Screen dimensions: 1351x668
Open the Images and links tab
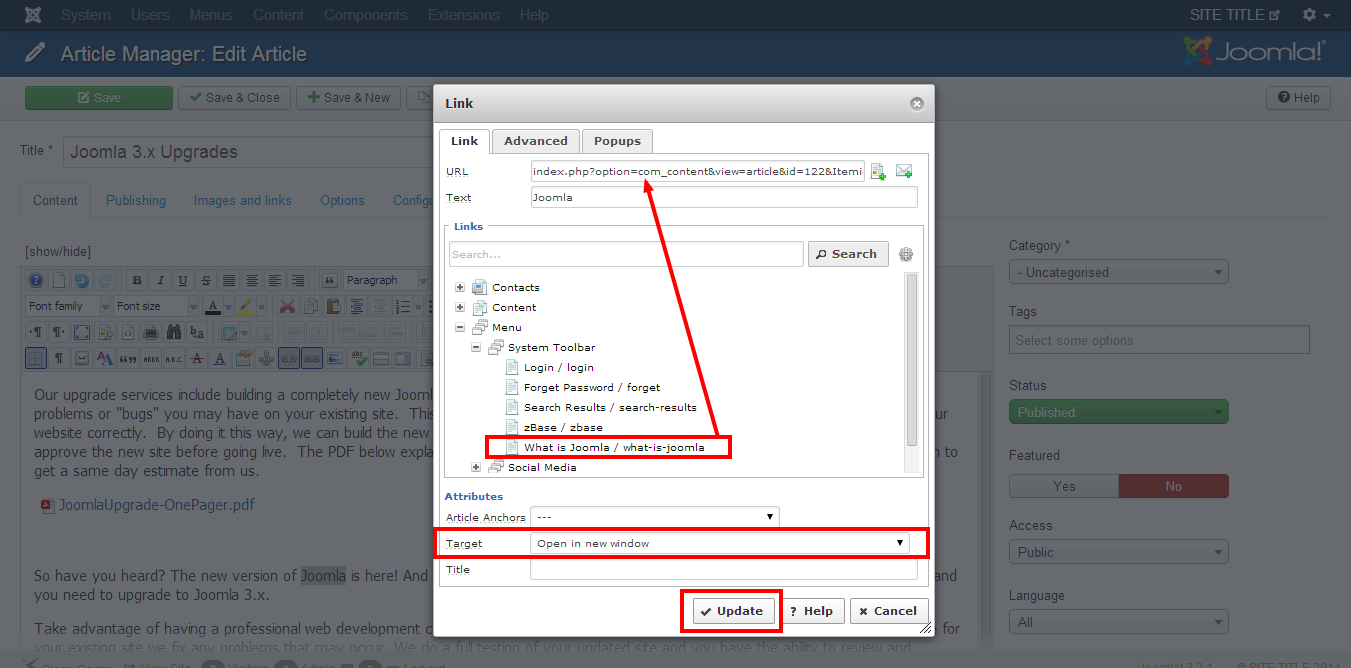[x=243, y=200]
